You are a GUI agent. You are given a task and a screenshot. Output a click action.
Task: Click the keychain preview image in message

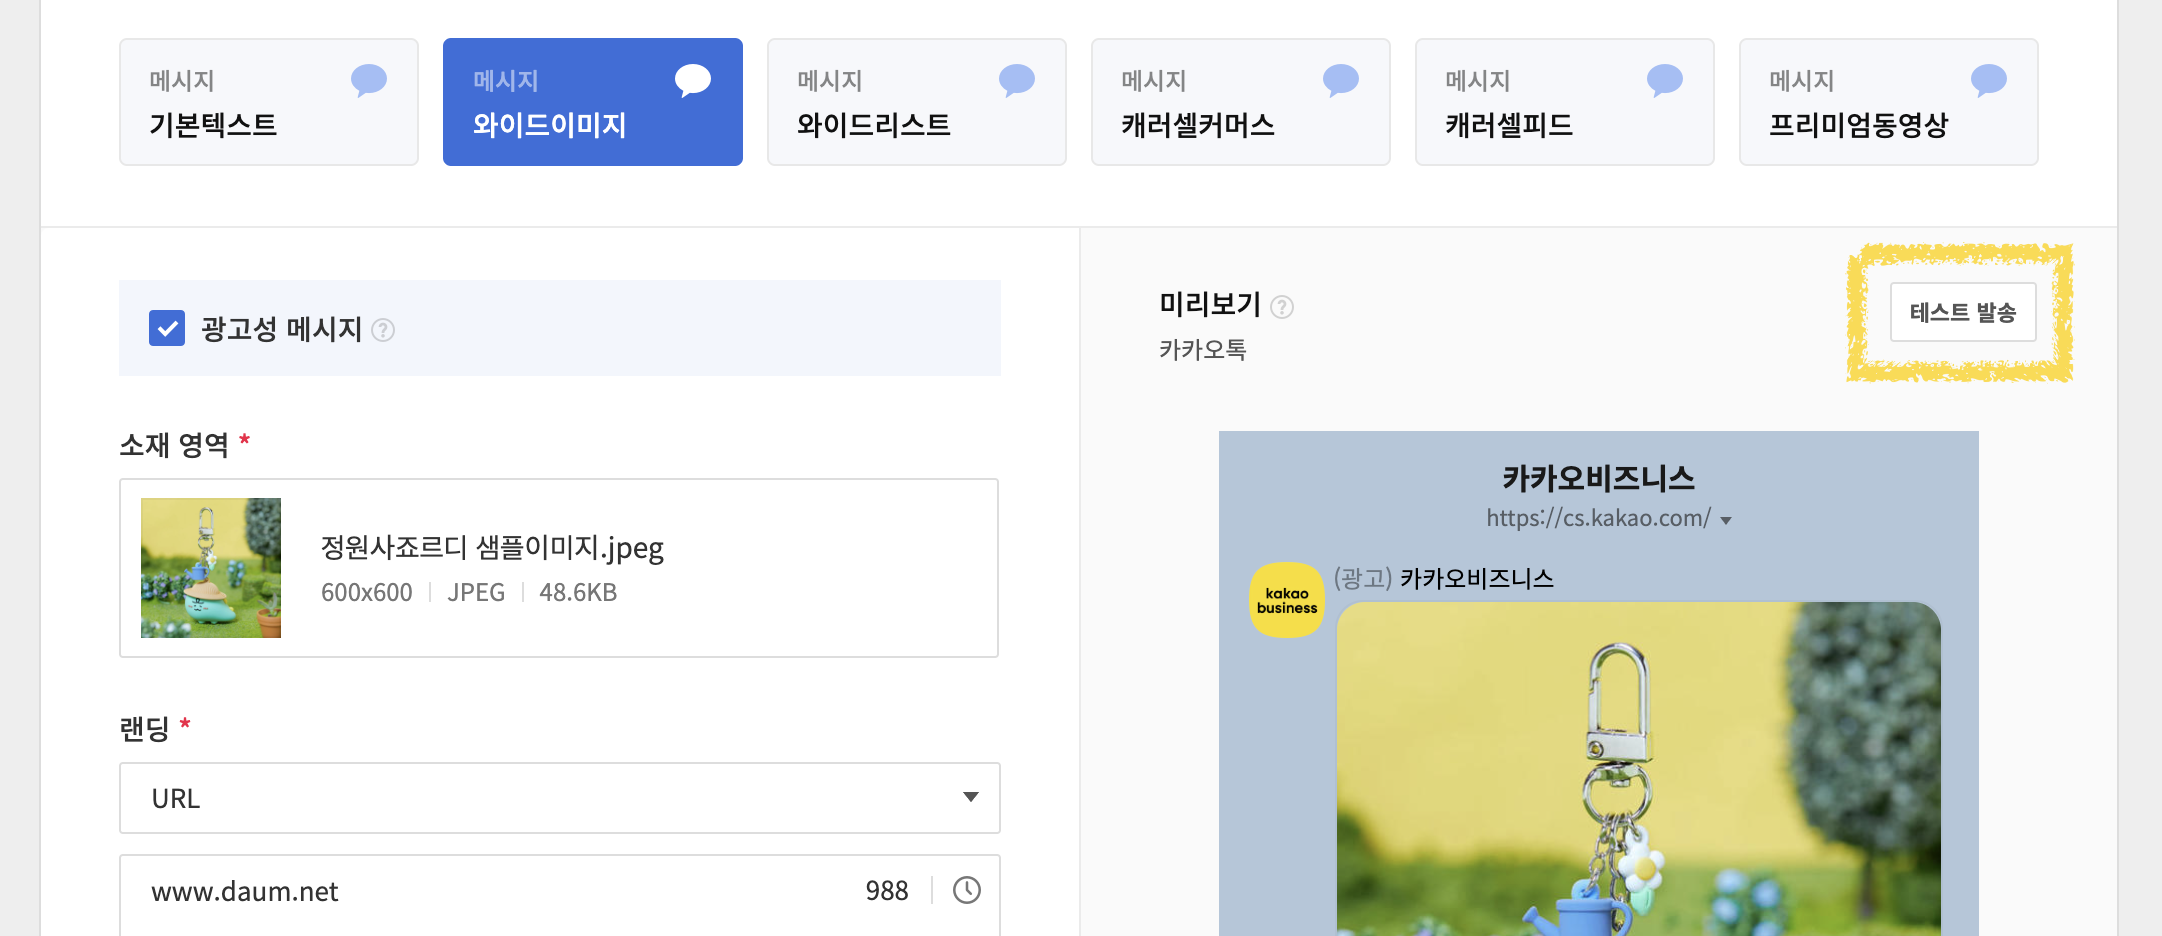[x=1638, y=770]
